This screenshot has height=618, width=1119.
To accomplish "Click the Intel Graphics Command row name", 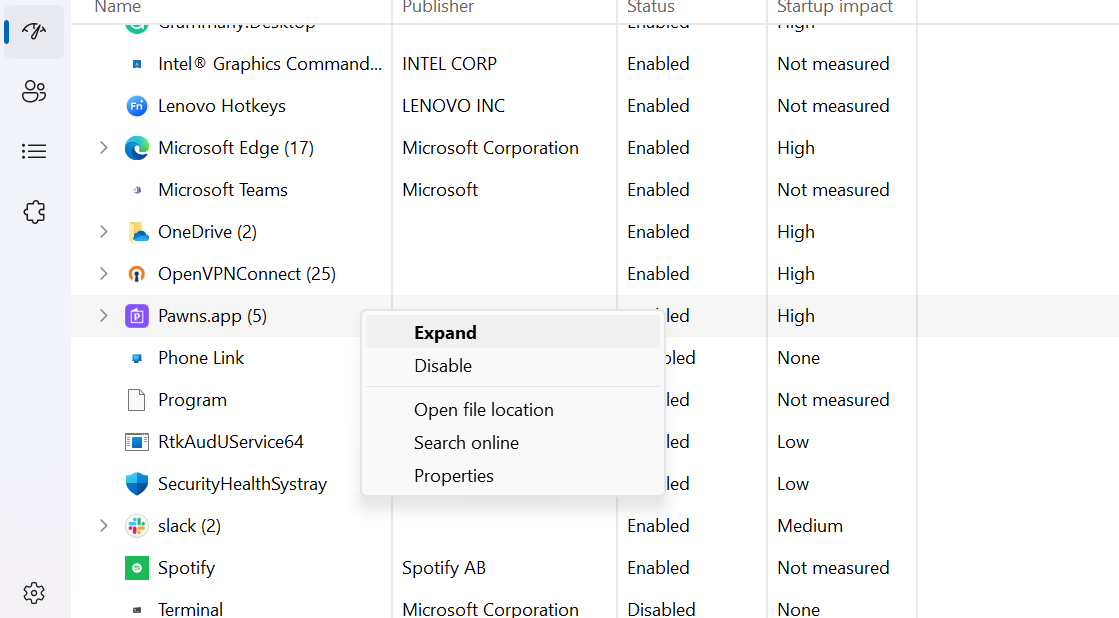I will click(270, 64).
